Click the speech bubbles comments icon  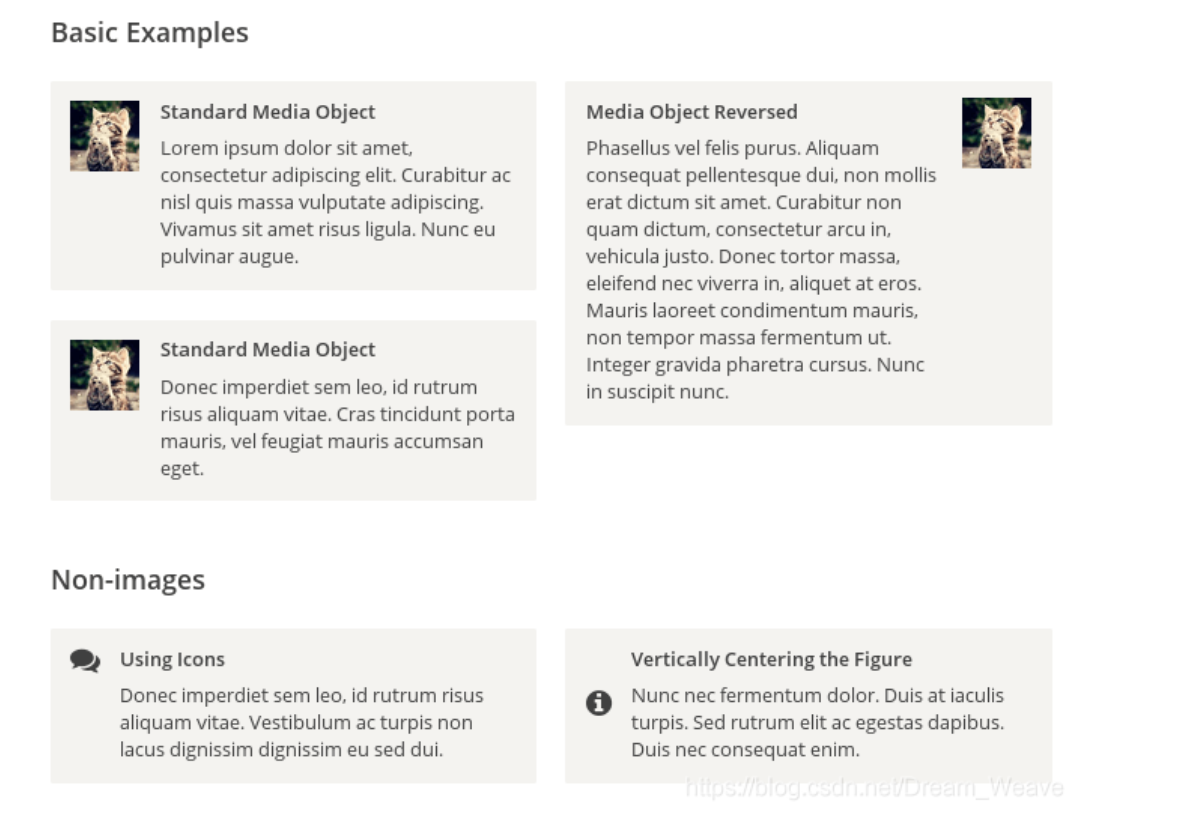(85, 661)
